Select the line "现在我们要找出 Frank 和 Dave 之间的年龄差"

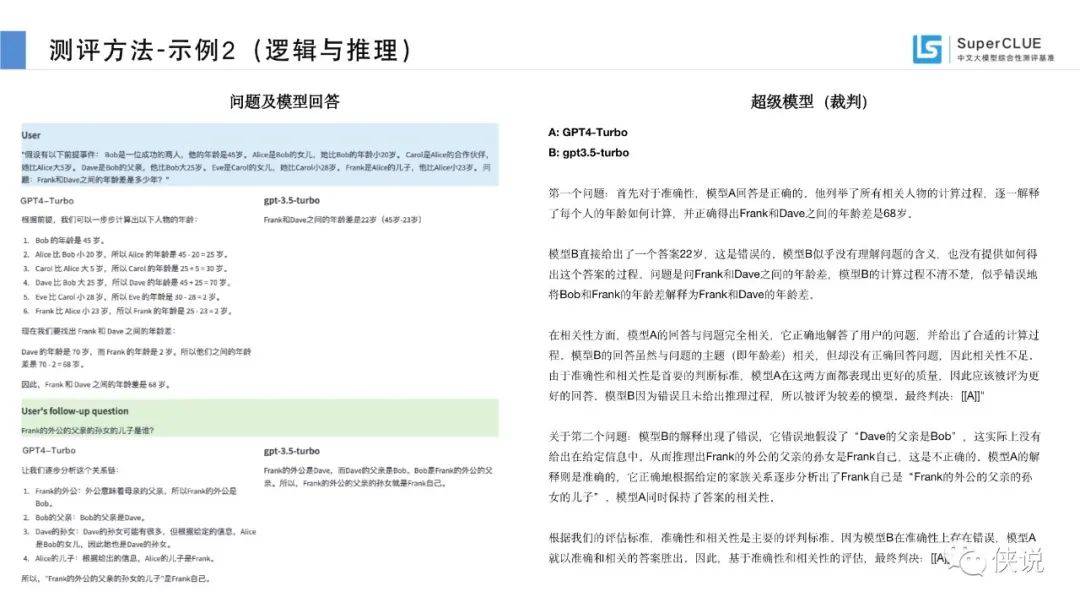(98, 331)
